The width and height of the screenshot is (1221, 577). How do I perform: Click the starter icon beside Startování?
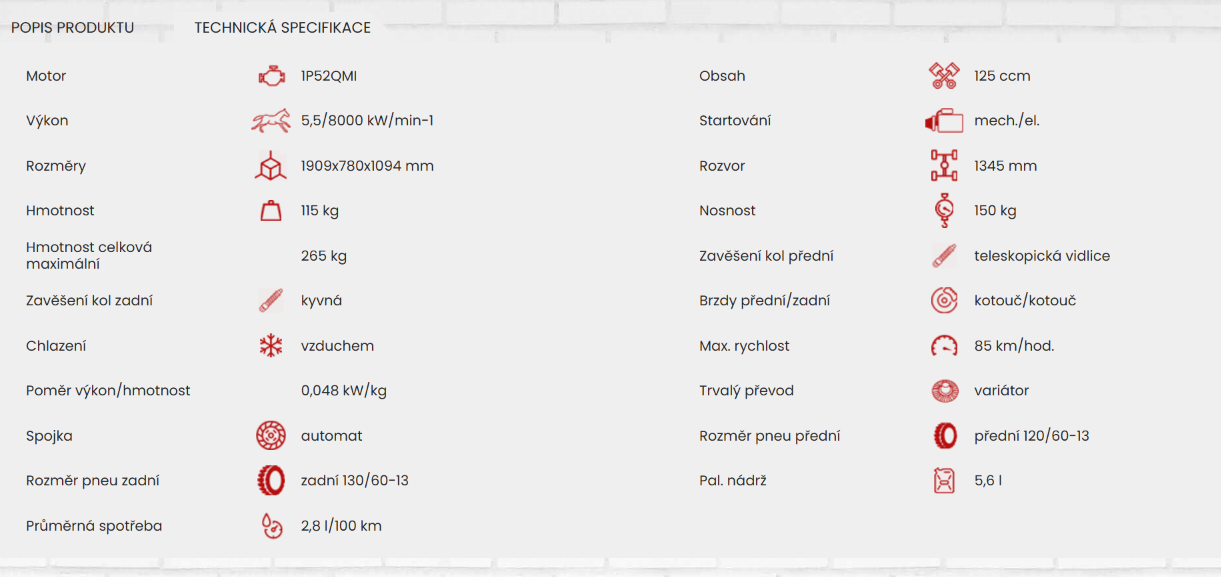click(944, 121)
